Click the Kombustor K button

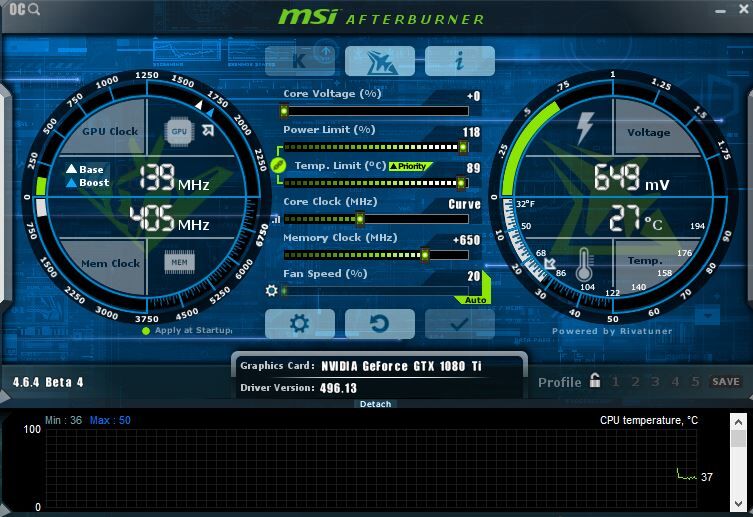pos(300,61)
